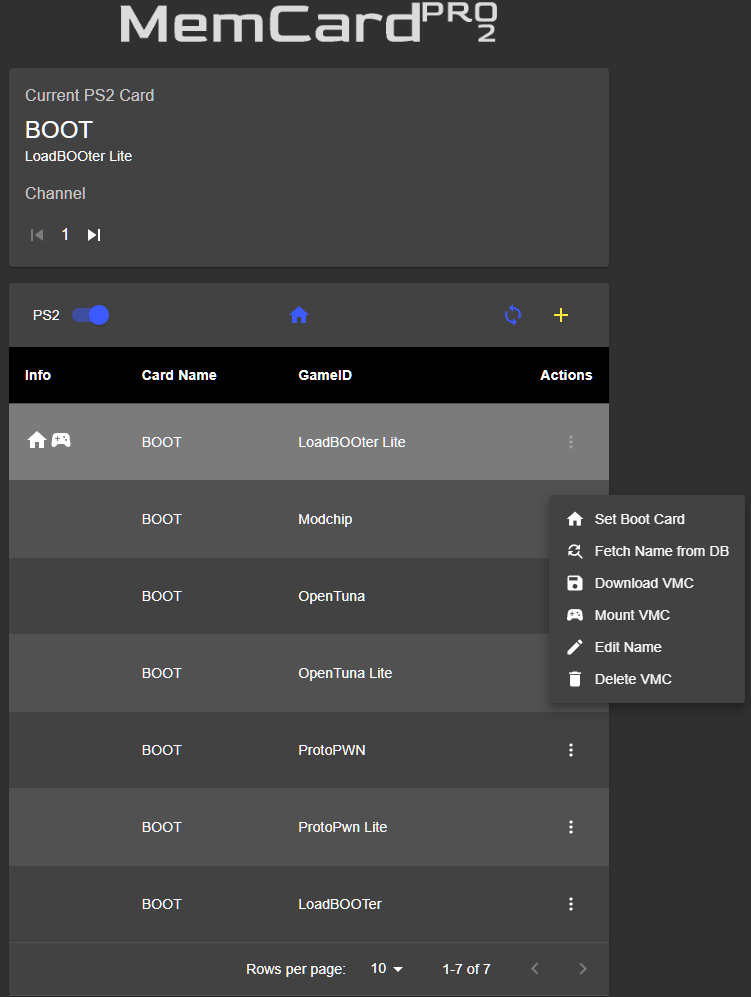Click the blue home icon in toolbar
Screen dimensions: 751x997
298,315
